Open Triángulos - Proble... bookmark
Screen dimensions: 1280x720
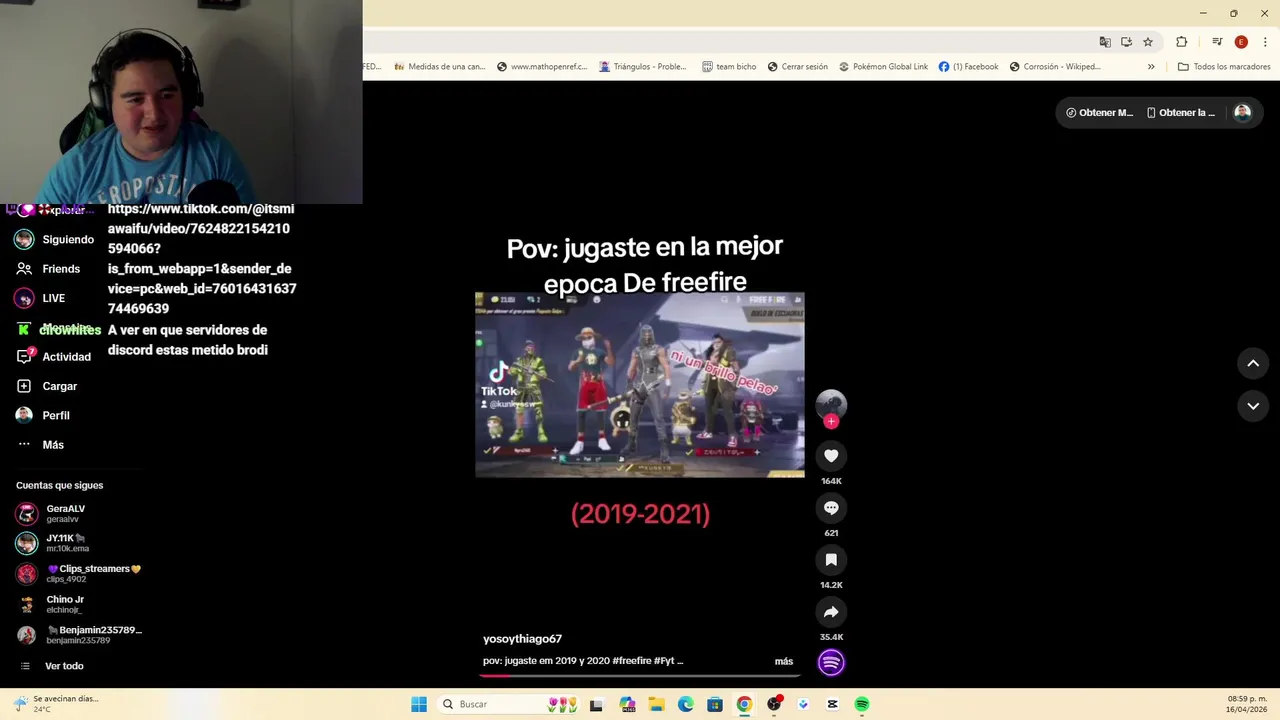point(643,67)
